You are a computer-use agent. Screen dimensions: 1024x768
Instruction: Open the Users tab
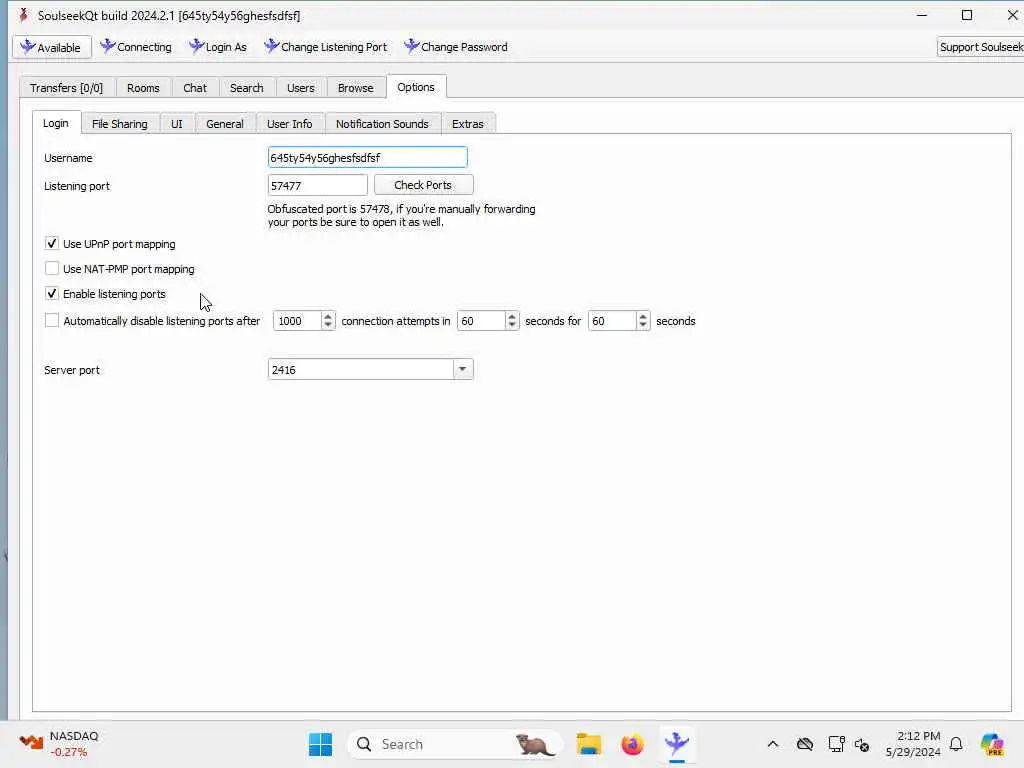[300, 88]
